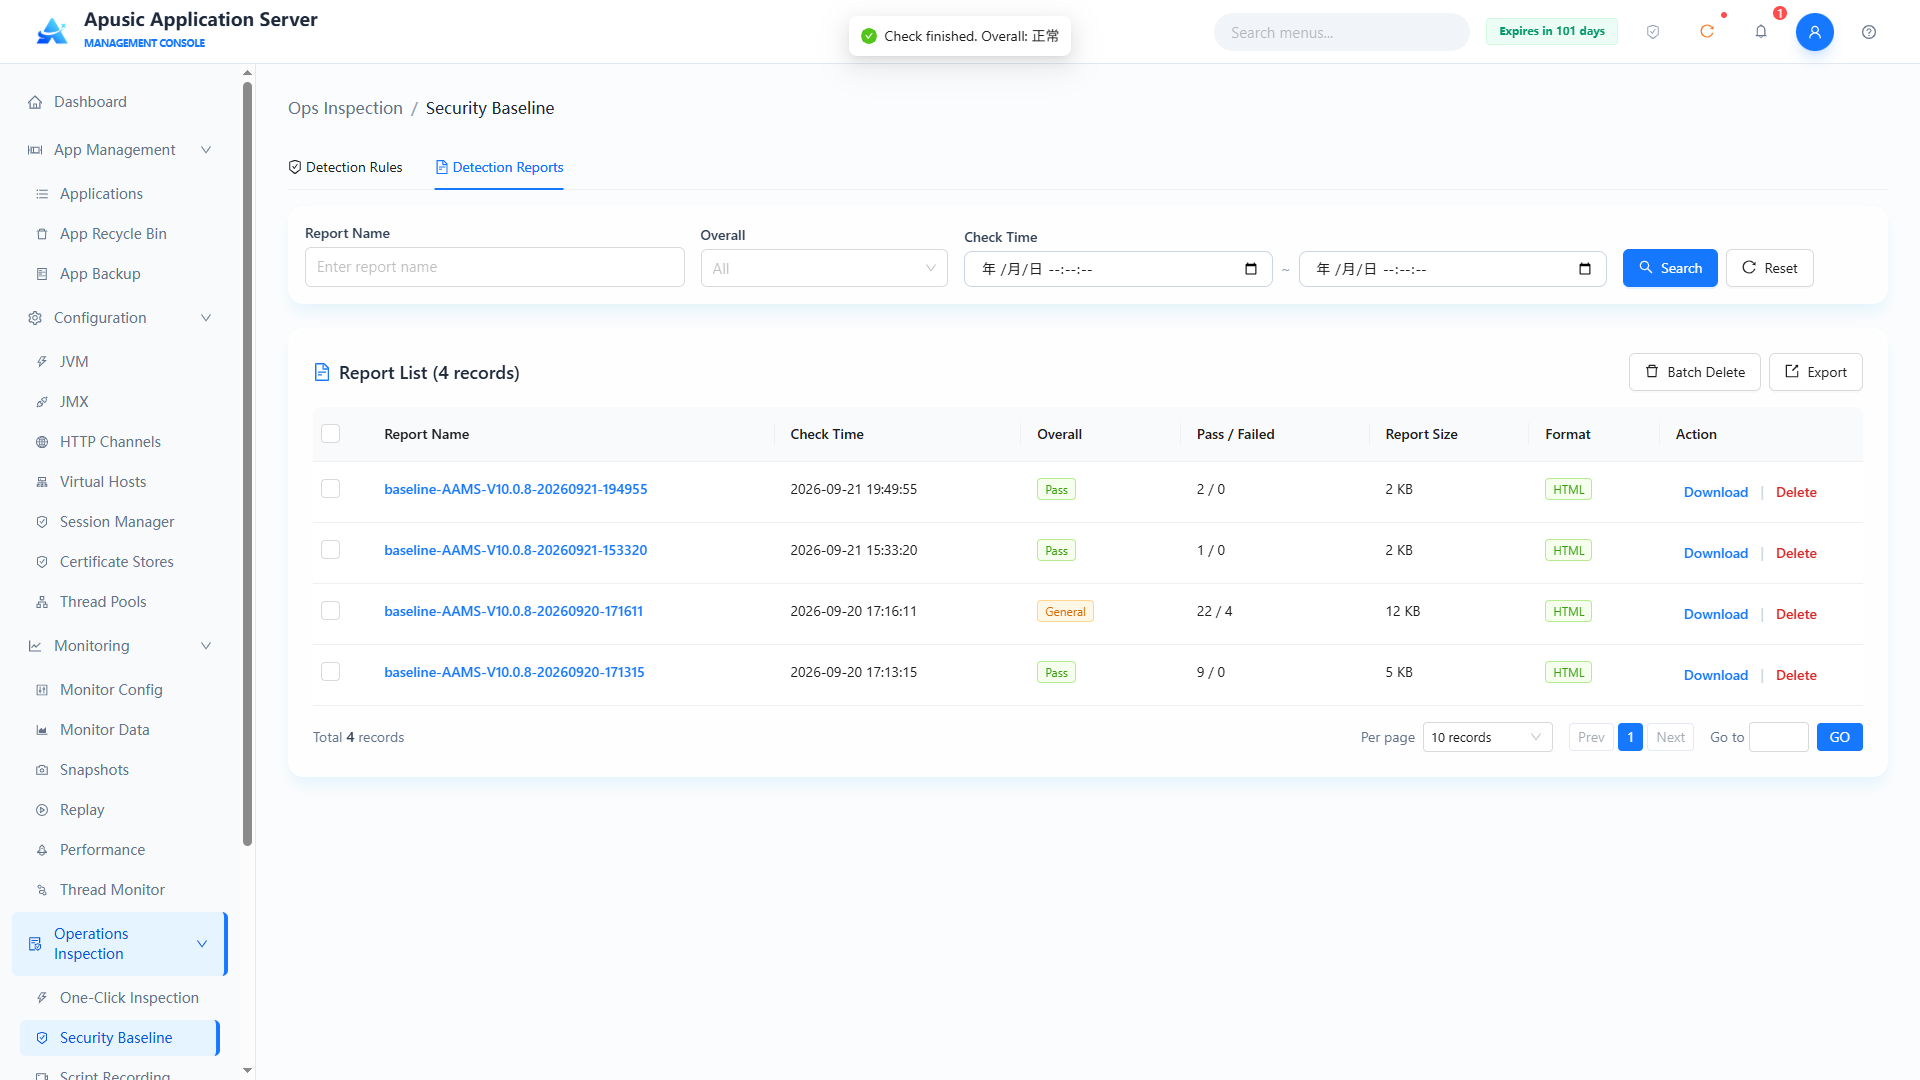The height and width of the screenshot is (1080, 1920).
Task: Open One-Click Inspection menu item
Action: [129, 998]
